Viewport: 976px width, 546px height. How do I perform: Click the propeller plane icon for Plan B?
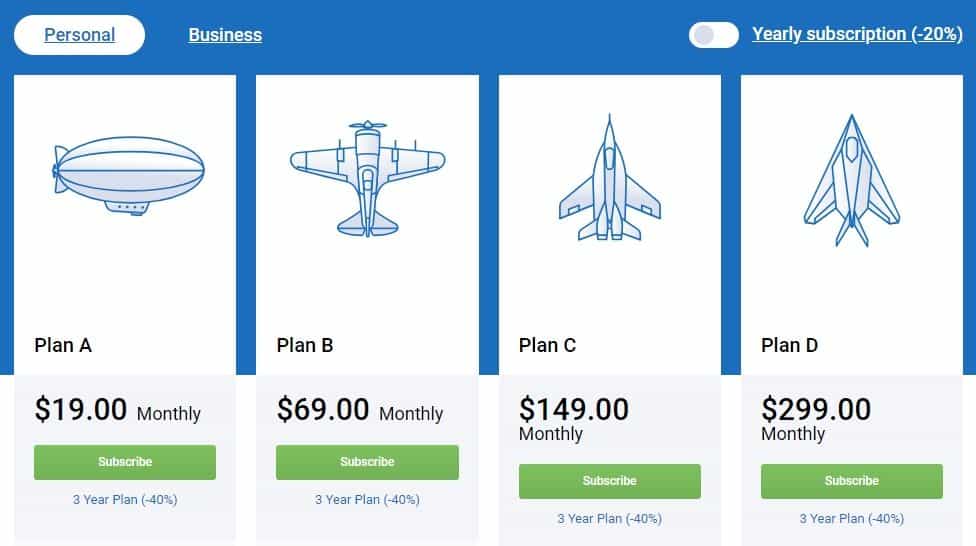[367, 178]
